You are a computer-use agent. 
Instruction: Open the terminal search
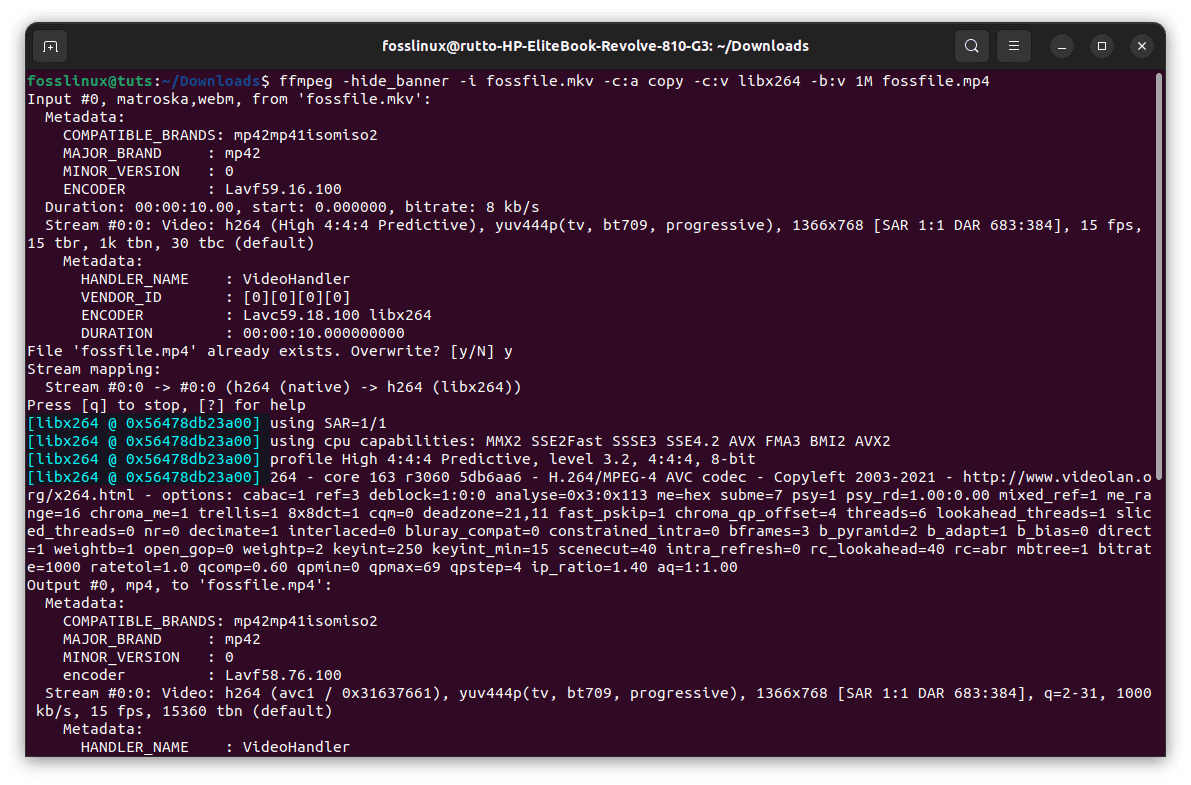tap(971, 46)
